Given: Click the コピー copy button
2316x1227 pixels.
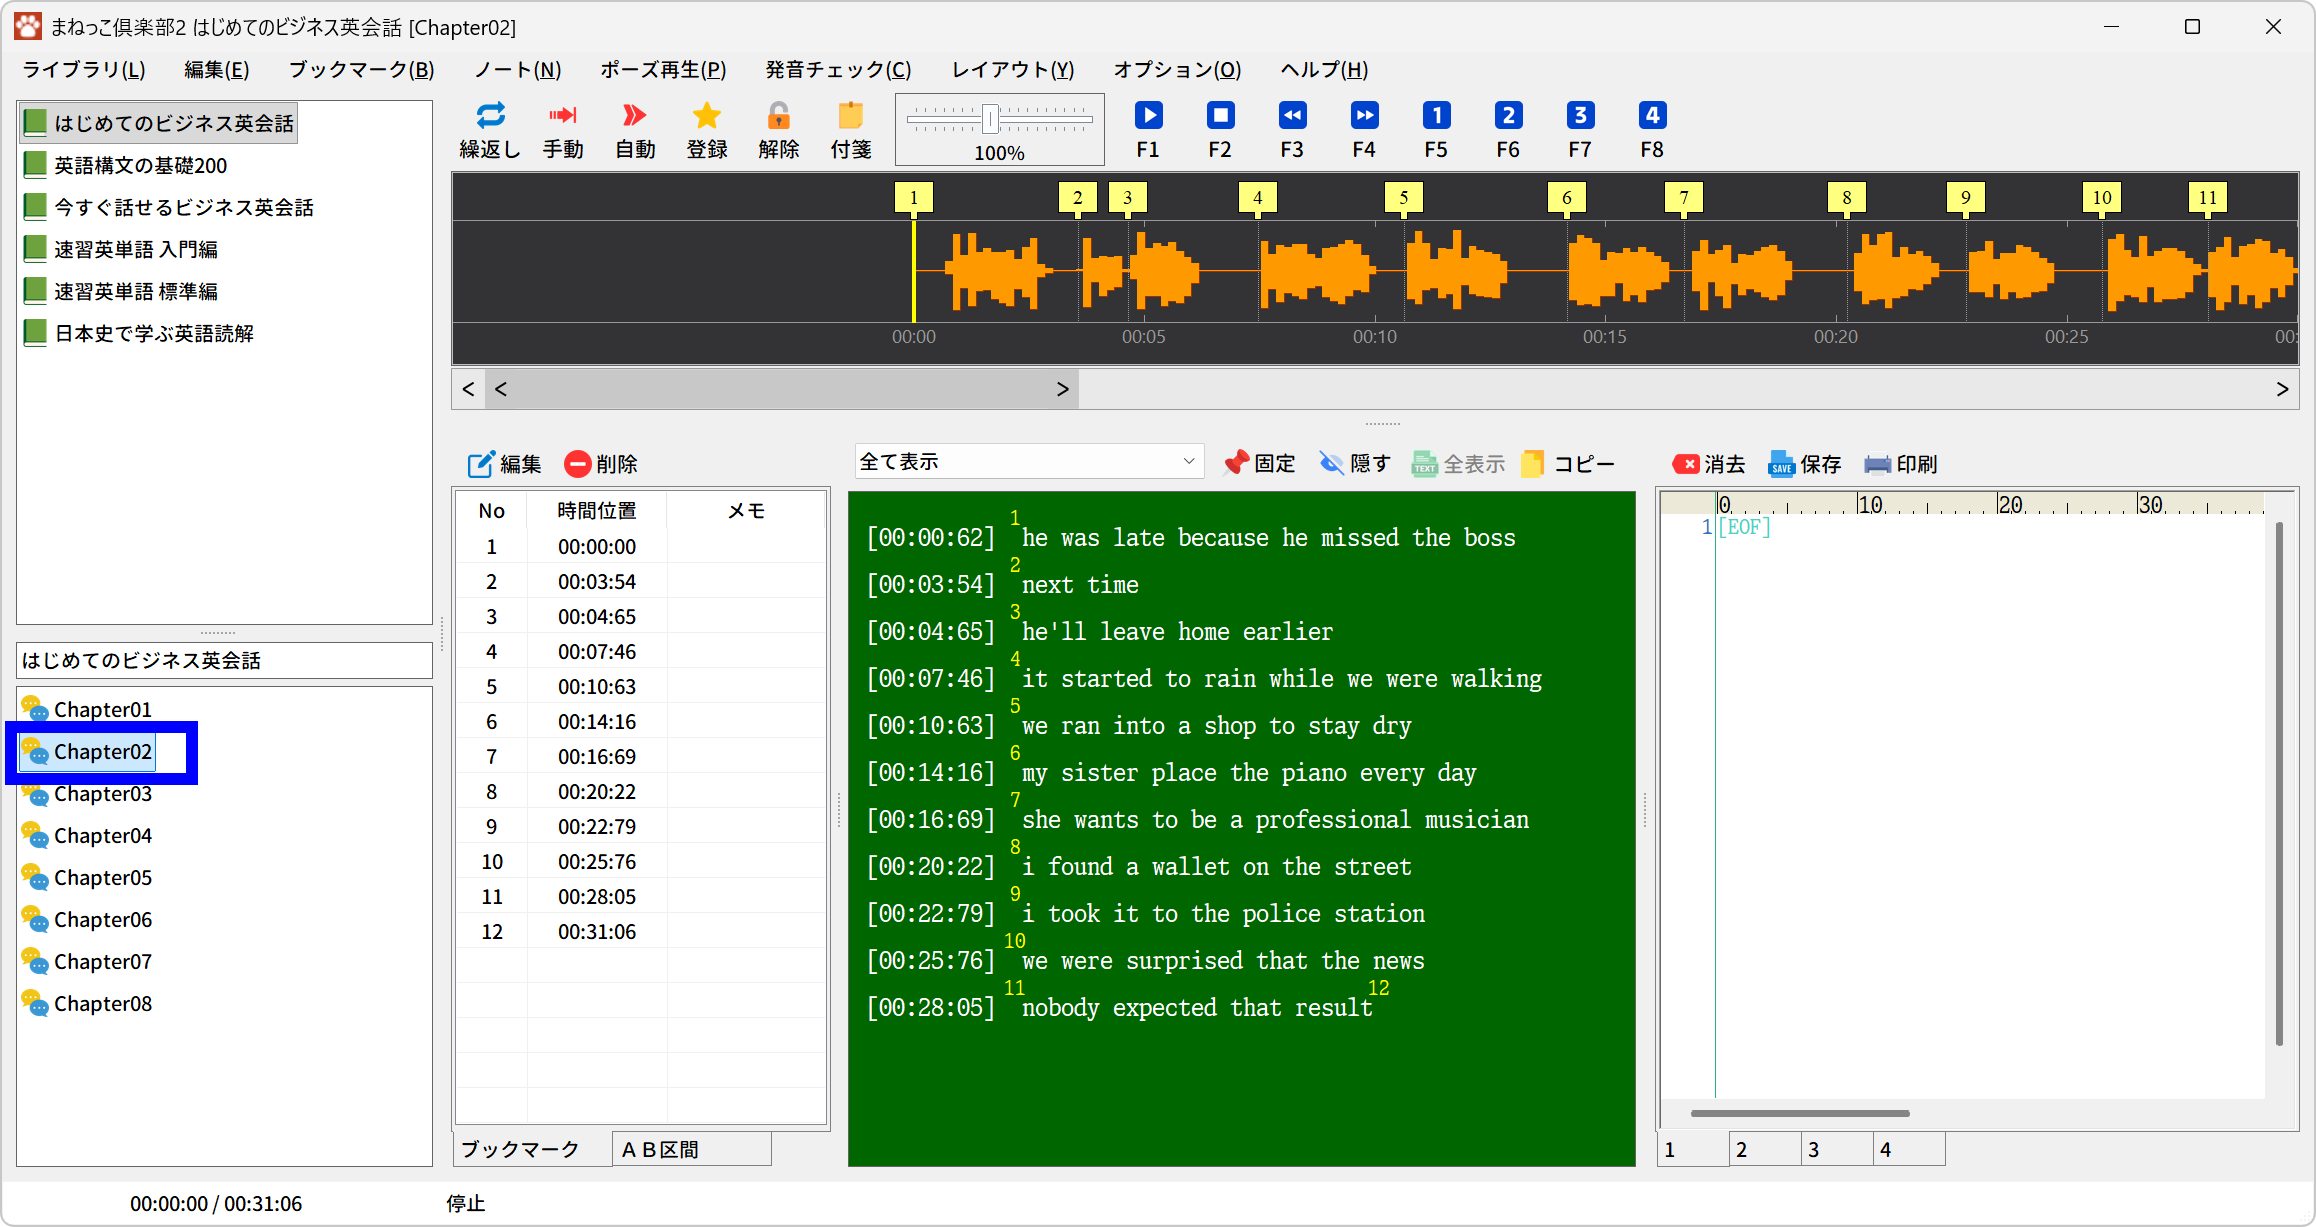Looking at the screenshot, I should click(1568, 463).
